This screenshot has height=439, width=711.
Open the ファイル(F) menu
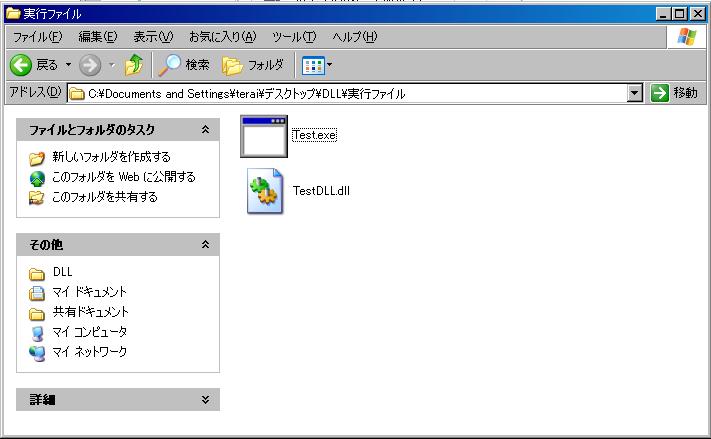pyautogui.click(x=36, y=37)
